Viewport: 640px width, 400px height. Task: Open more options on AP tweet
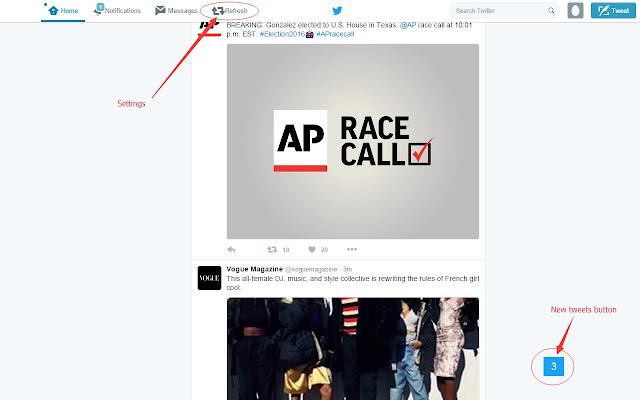click(x=352, y=249)
